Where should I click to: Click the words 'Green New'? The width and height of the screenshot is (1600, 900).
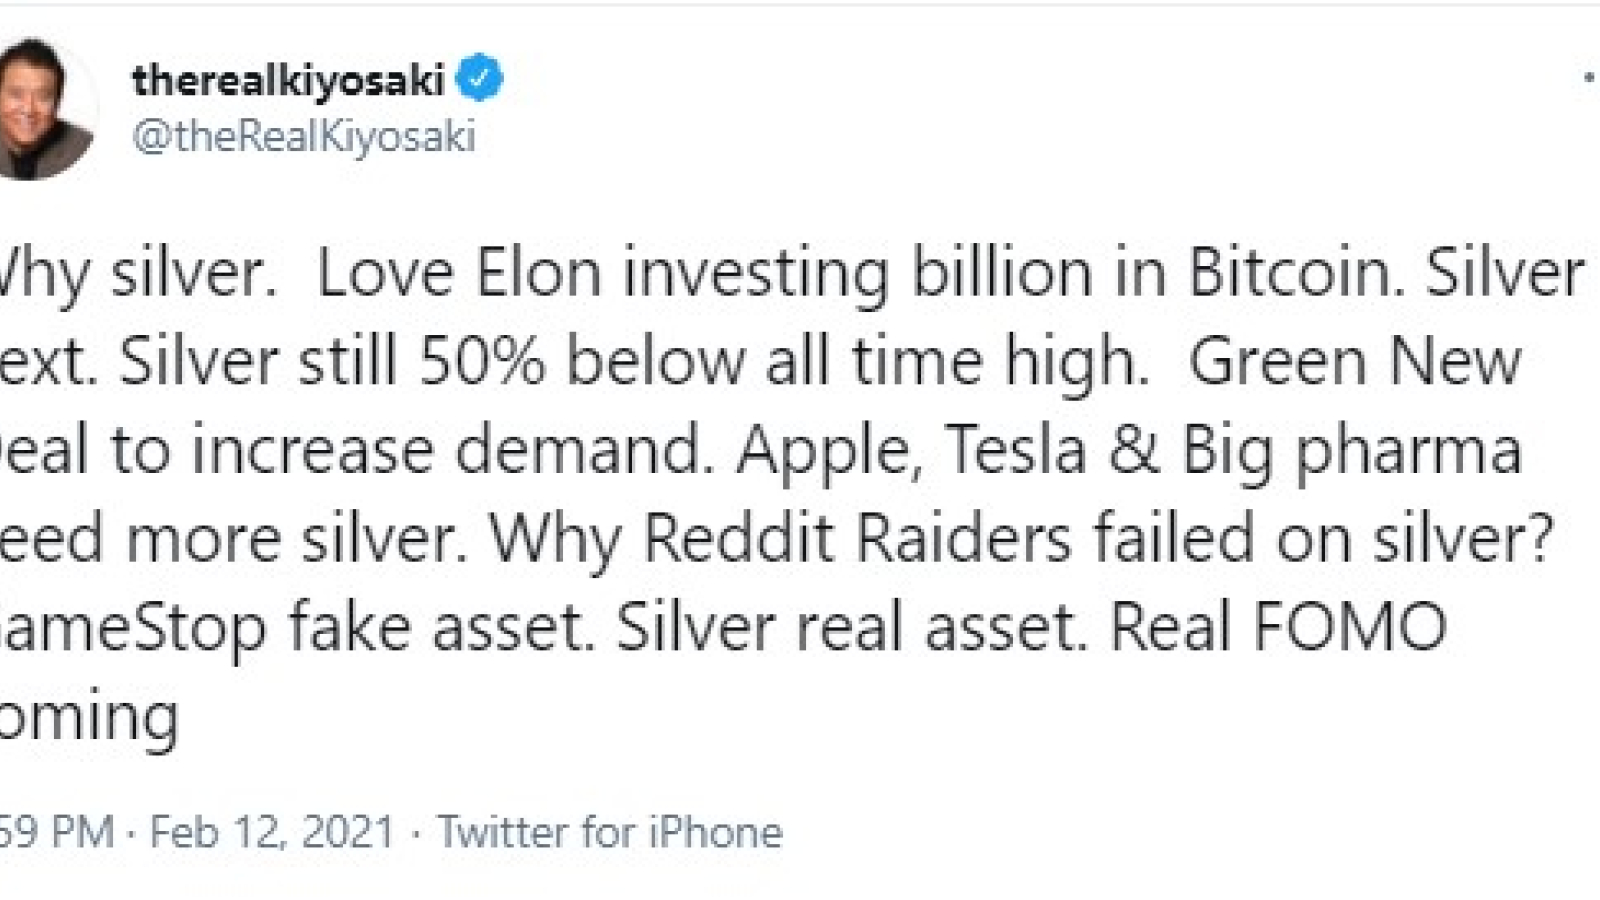pos(1355,361)
